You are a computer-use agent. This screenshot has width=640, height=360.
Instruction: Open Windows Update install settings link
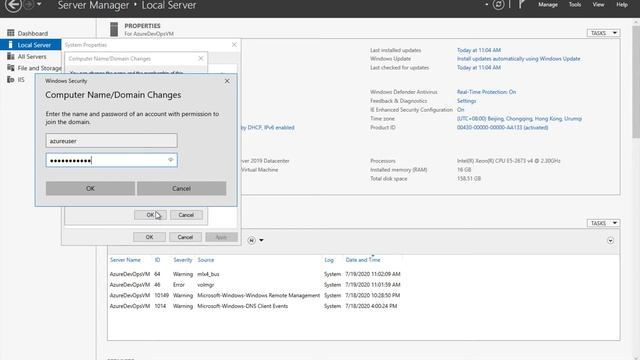click(518, 59)
